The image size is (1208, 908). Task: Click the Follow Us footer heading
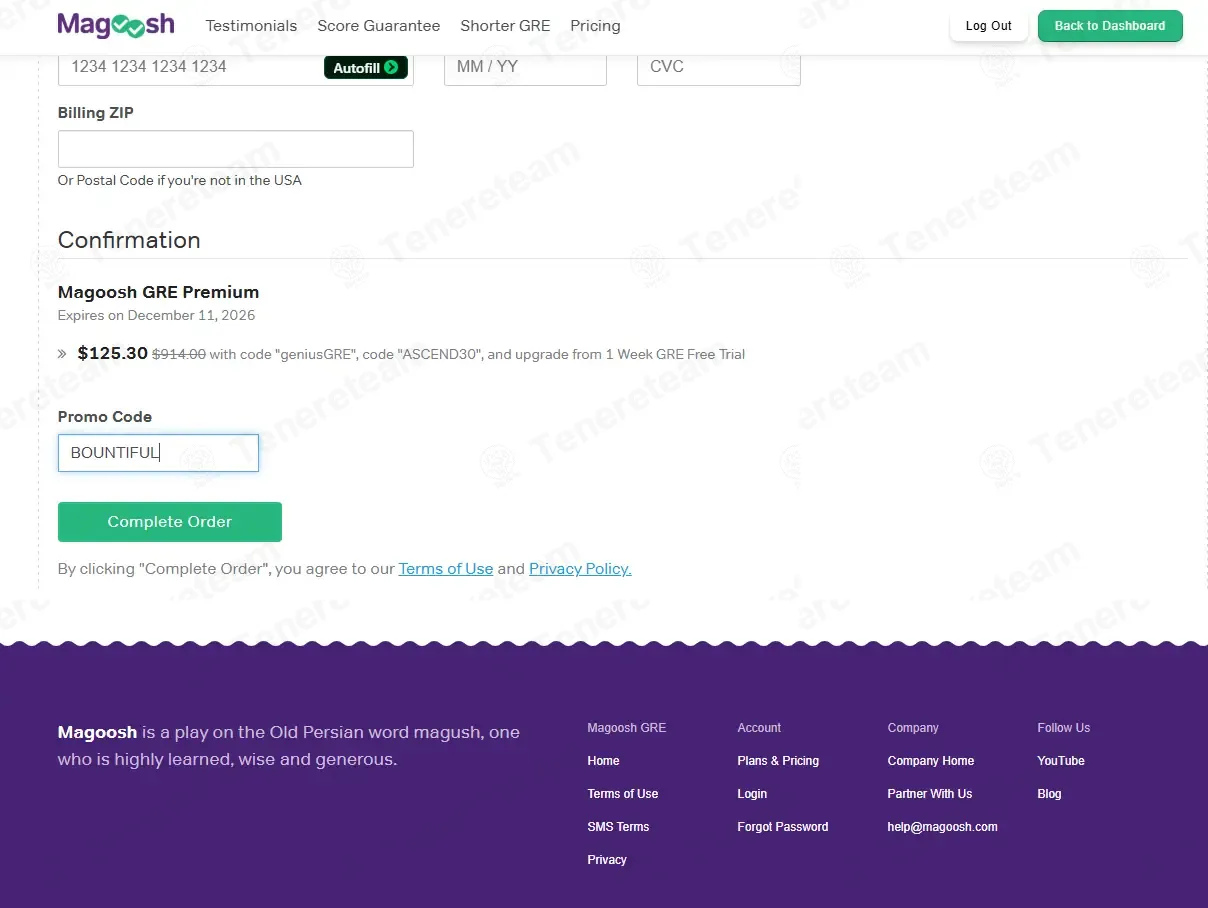[x=1064, y=728]
